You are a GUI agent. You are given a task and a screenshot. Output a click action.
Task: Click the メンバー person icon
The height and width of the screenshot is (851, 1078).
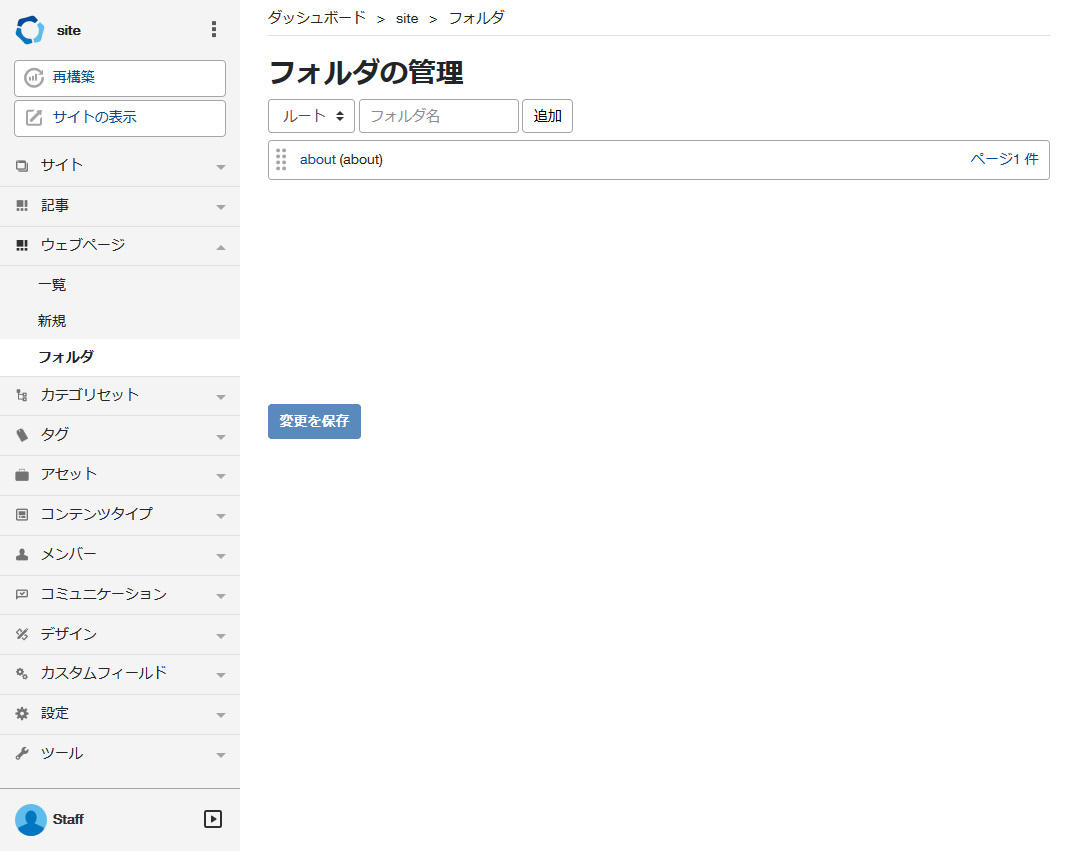pos(22,555)
